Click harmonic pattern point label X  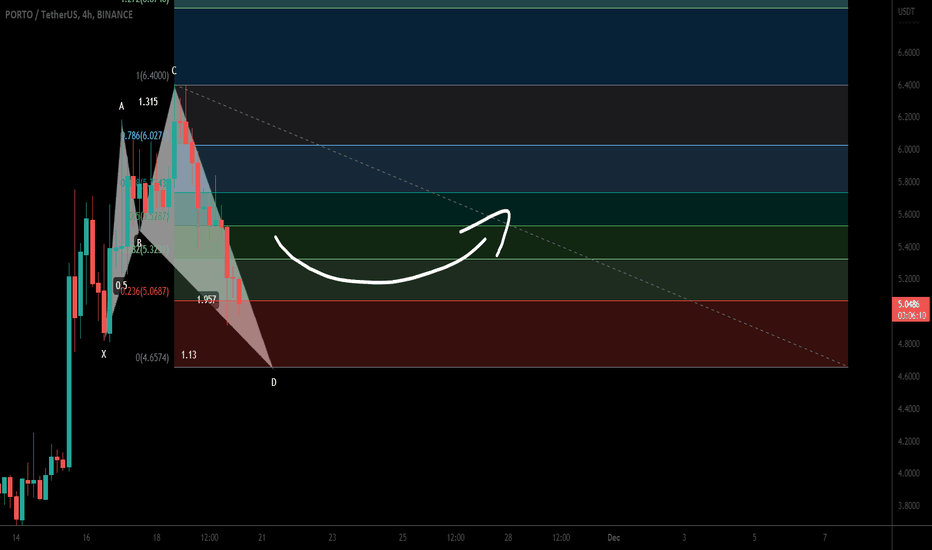(103, 354)
